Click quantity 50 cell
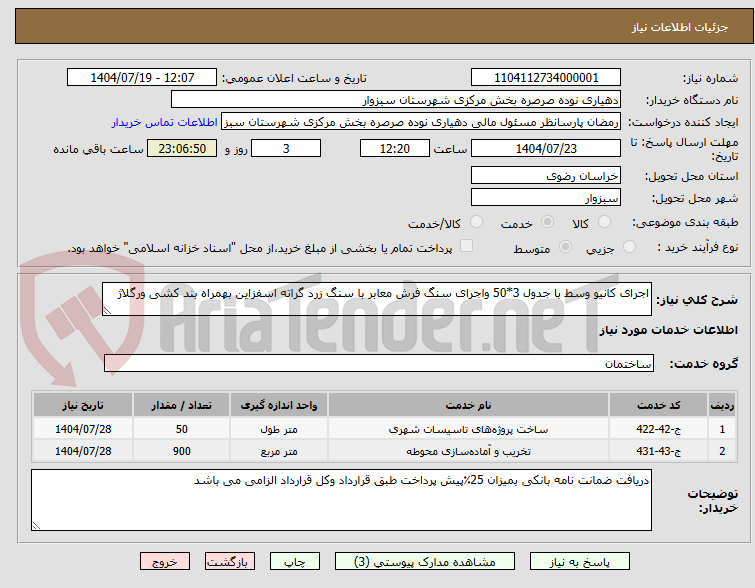Image resolution: width=755 pixels, height=588 pixels. (182, 429)
